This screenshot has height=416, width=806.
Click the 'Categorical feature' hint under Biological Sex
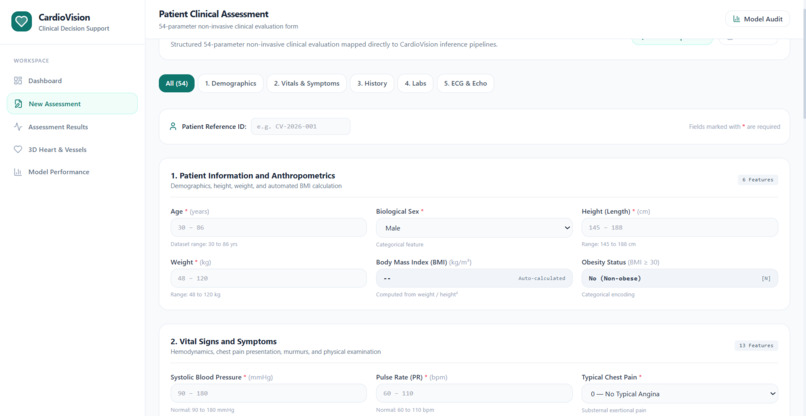[400, 245]
